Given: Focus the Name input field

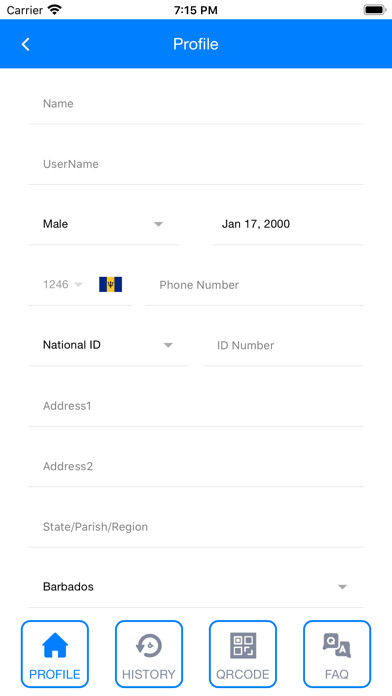Looking at the screenshot, I should coord(196,104).
